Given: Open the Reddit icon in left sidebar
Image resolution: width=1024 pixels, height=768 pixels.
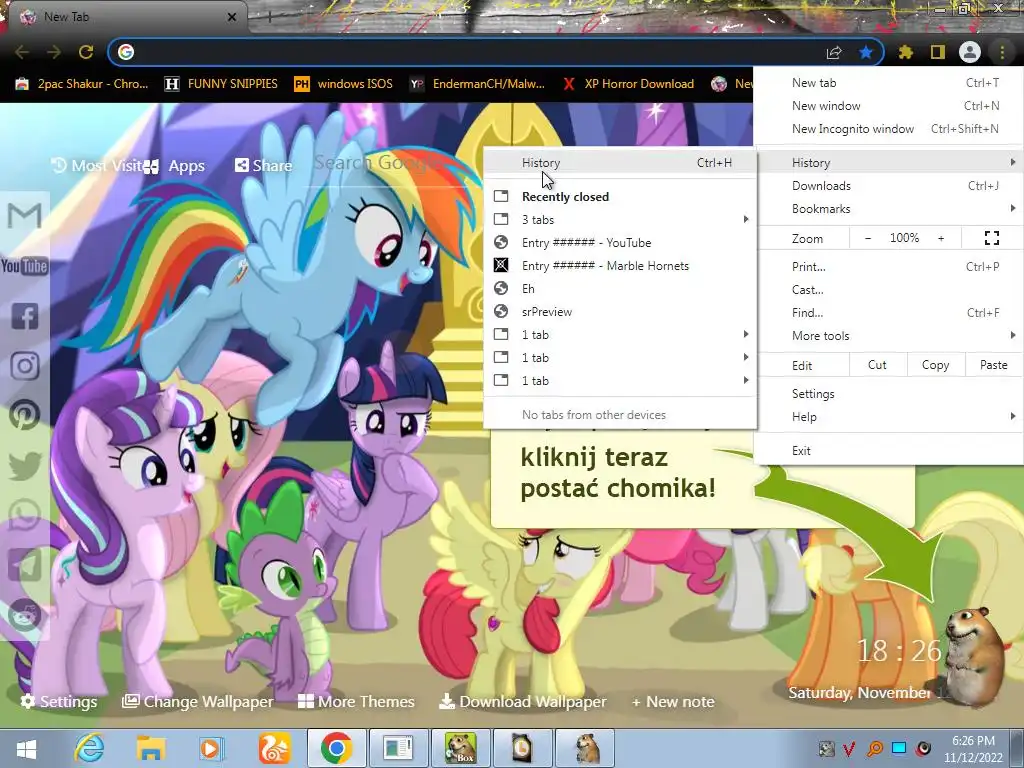Looking at the screenshot, I should (x=25, y=615).
